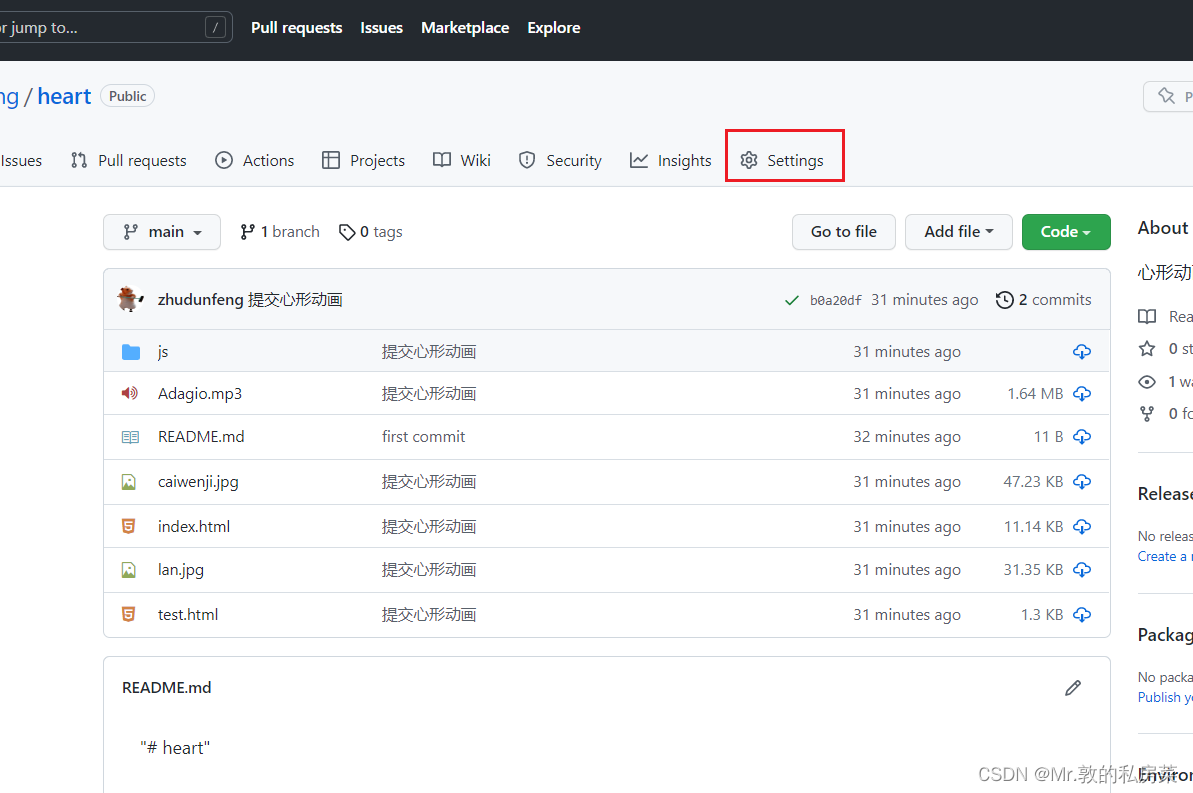The image size is (1193, 793).
Task: Open the Settings tab
Action: [x=782, y=161]
